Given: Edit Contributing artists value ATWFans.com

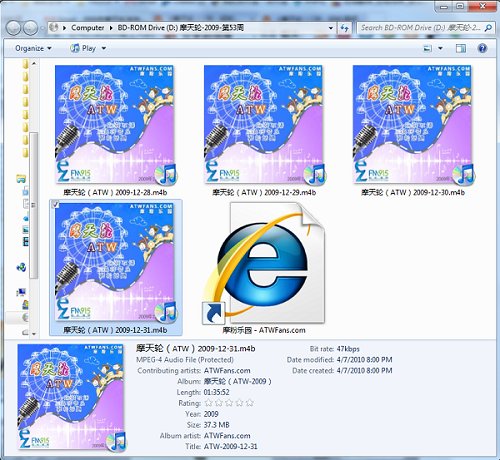Looking at the screenshot, I should pyautogui.click(x=227, y=371).
